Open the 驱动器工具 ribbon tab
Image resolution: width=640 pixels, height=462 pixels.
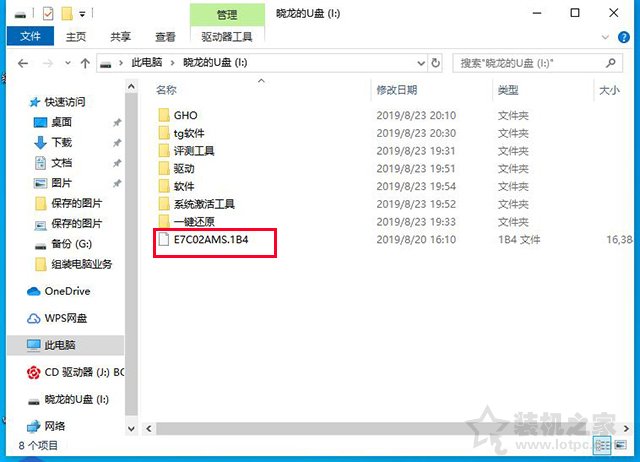(x=227, y=37)
